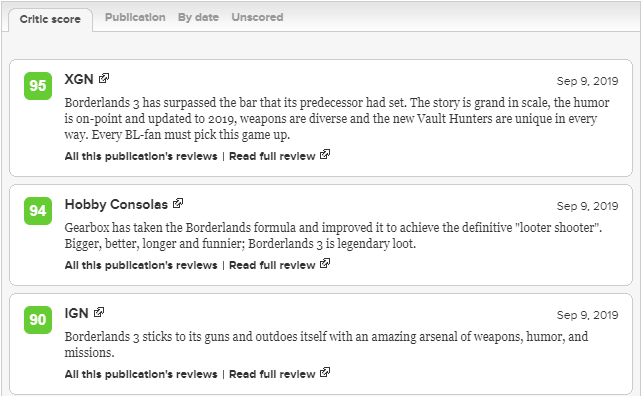The image size is (642, 396).
Task: Switch to the By date tab
Action: [198, 17]
